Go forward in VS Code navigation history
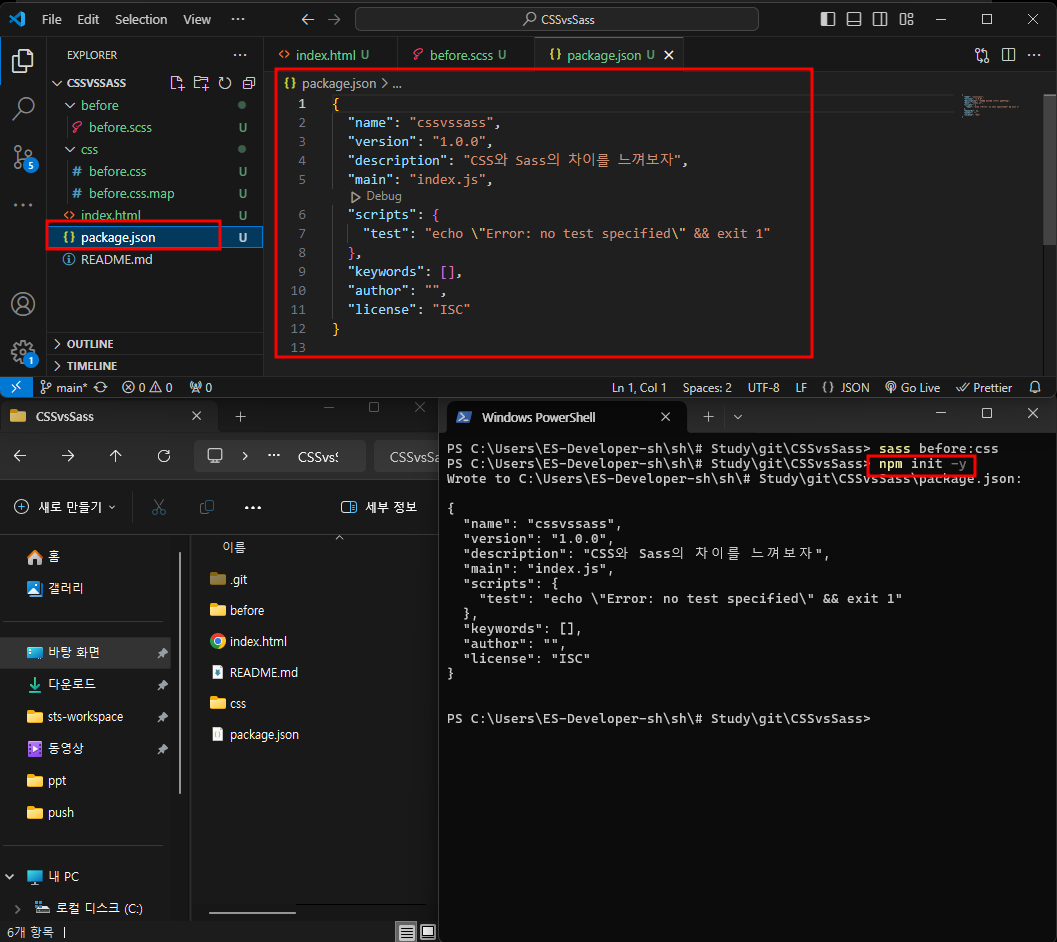1057x942 pixels. pos(334,20)
